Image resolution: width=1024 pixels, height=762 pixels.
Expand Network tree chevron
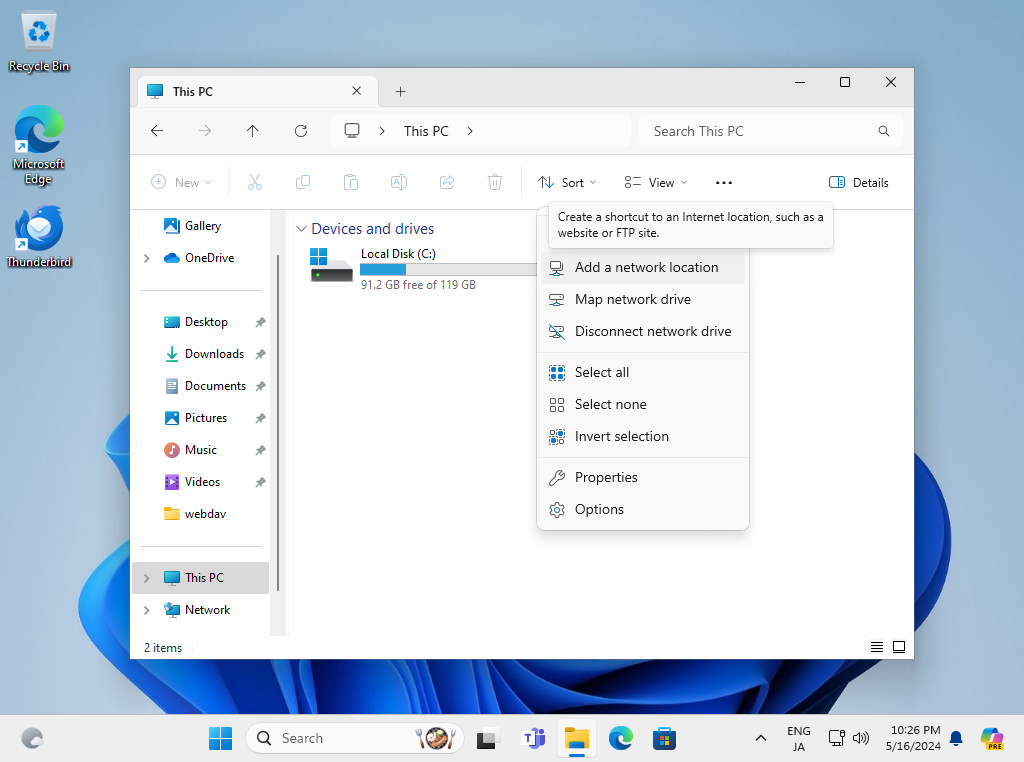tap(147, 610)
